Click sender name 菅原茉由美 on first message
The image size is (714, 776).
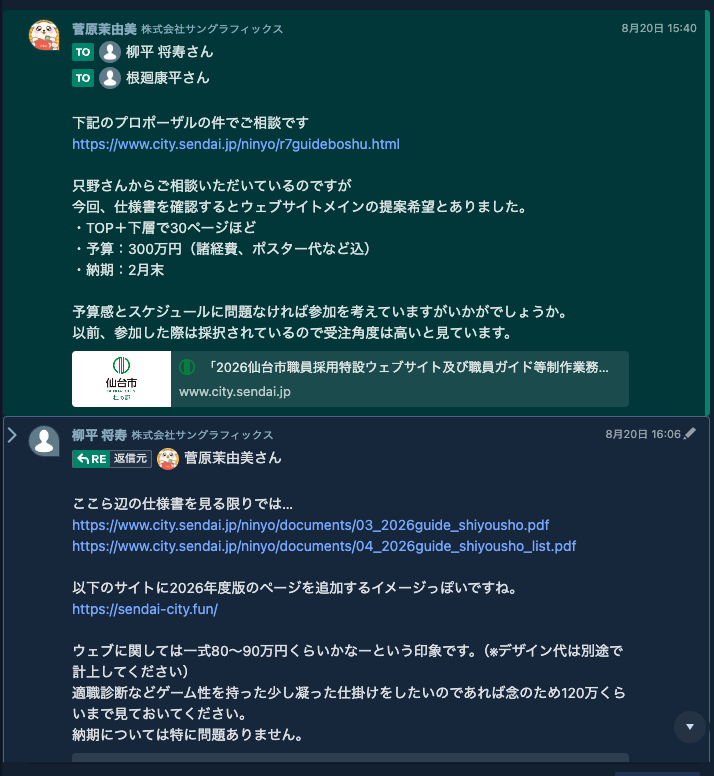(104, 29)
